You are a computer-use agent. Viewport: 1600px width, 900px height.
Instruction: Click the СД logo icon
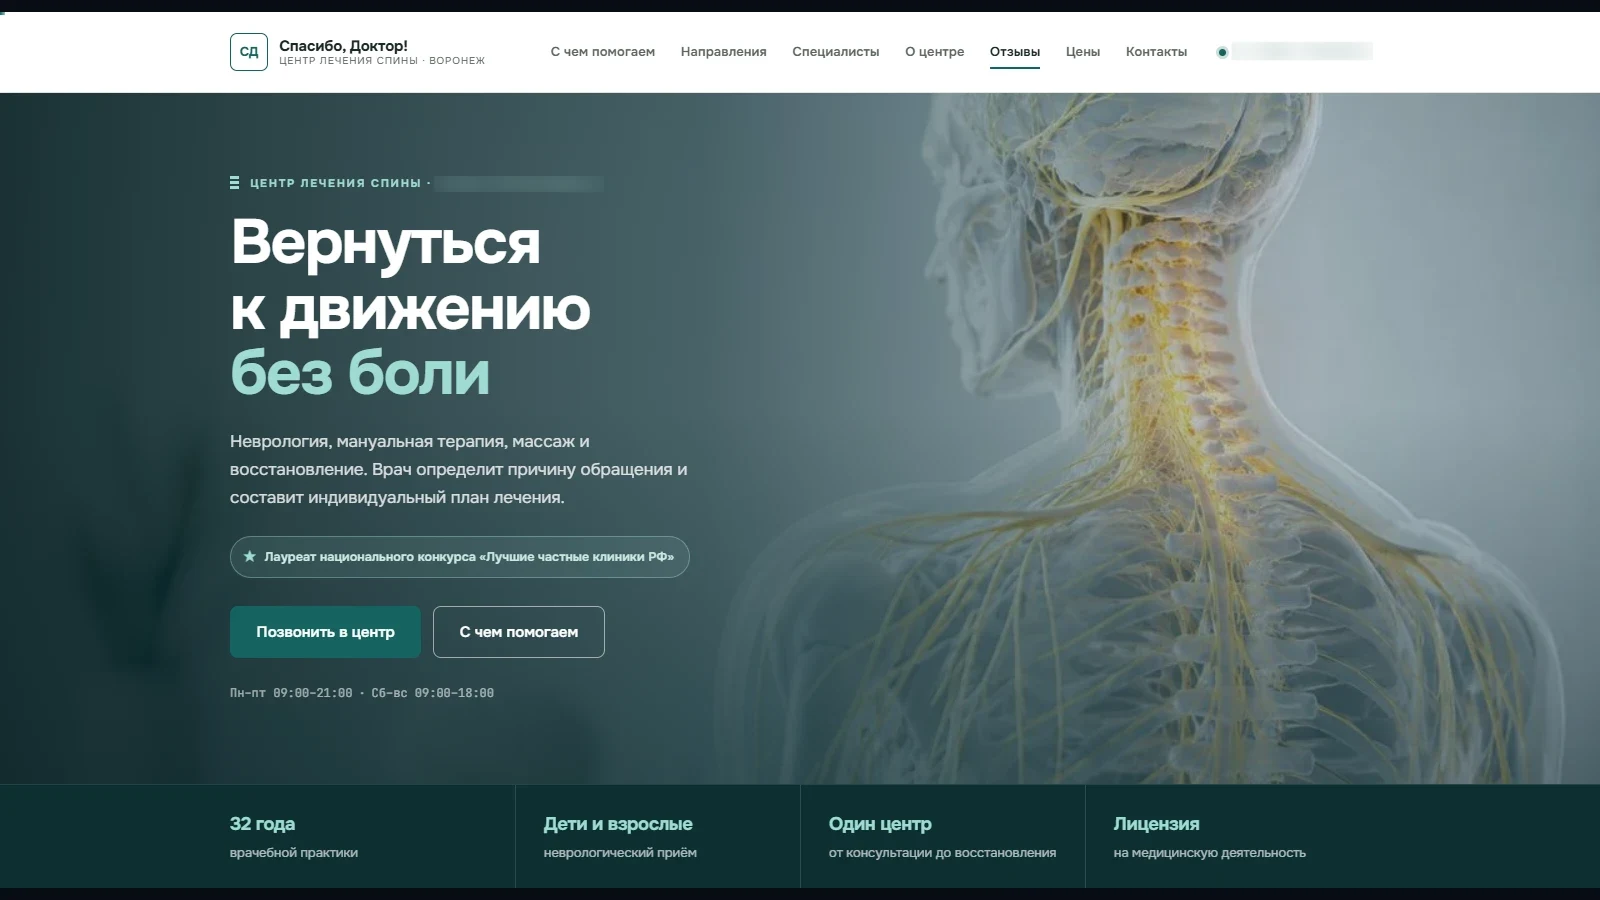pos(249,52)
